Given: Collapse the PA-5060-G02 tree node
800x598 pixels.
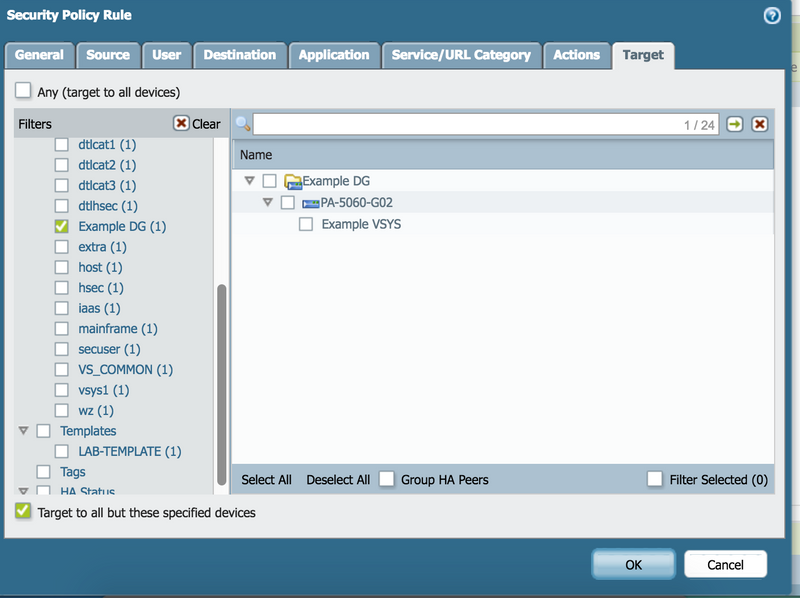Looking at the screenshot, I should (268, 203).
